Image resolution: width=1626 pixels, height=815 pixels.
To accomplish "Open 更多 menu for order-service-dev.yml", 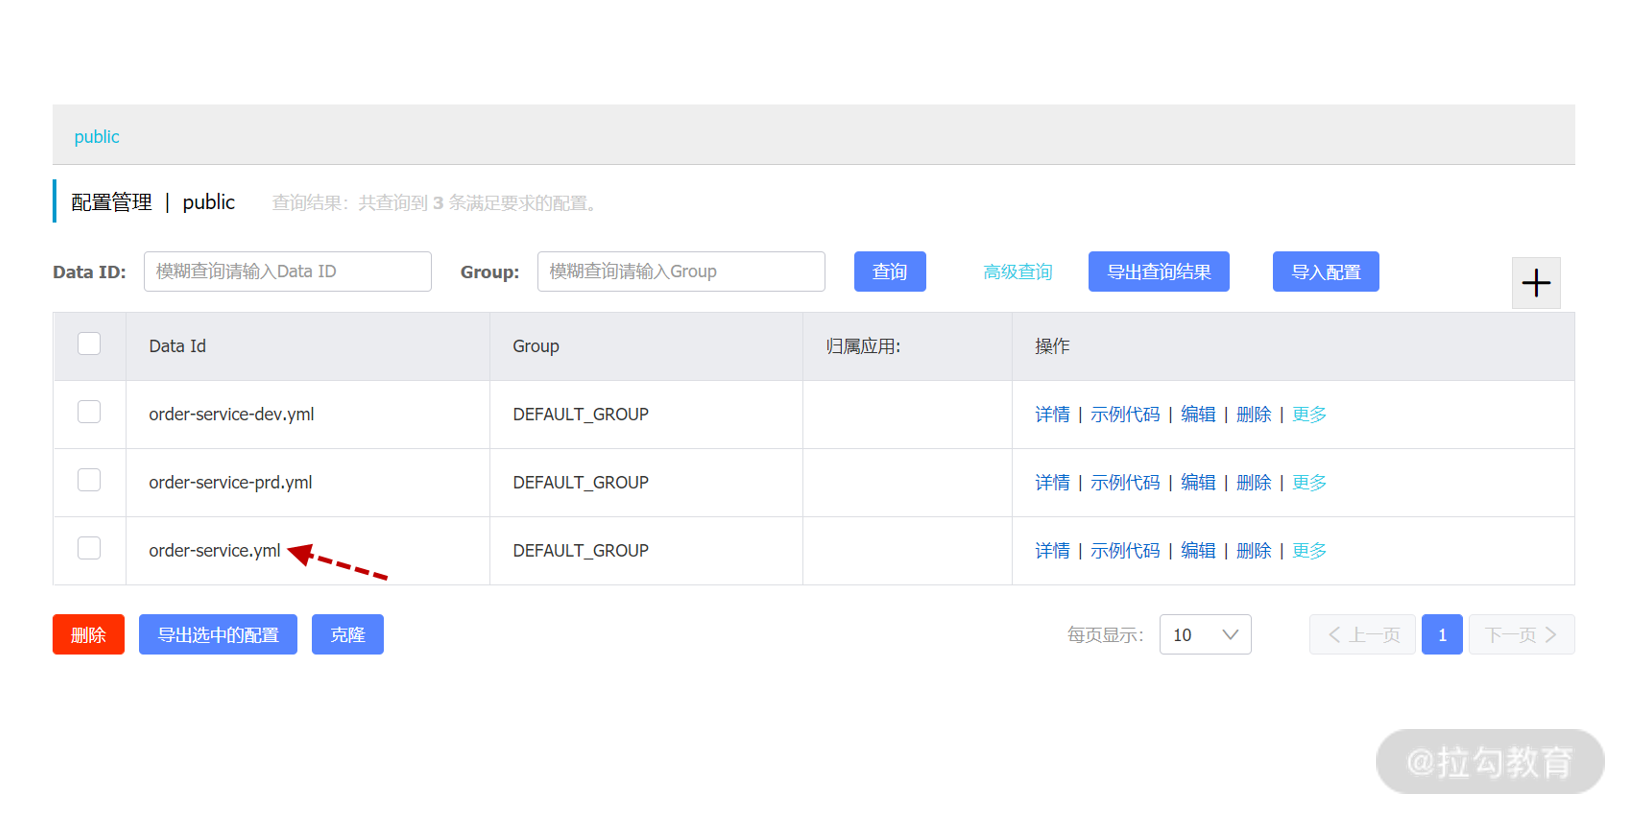I will (x=1309, y=414).
